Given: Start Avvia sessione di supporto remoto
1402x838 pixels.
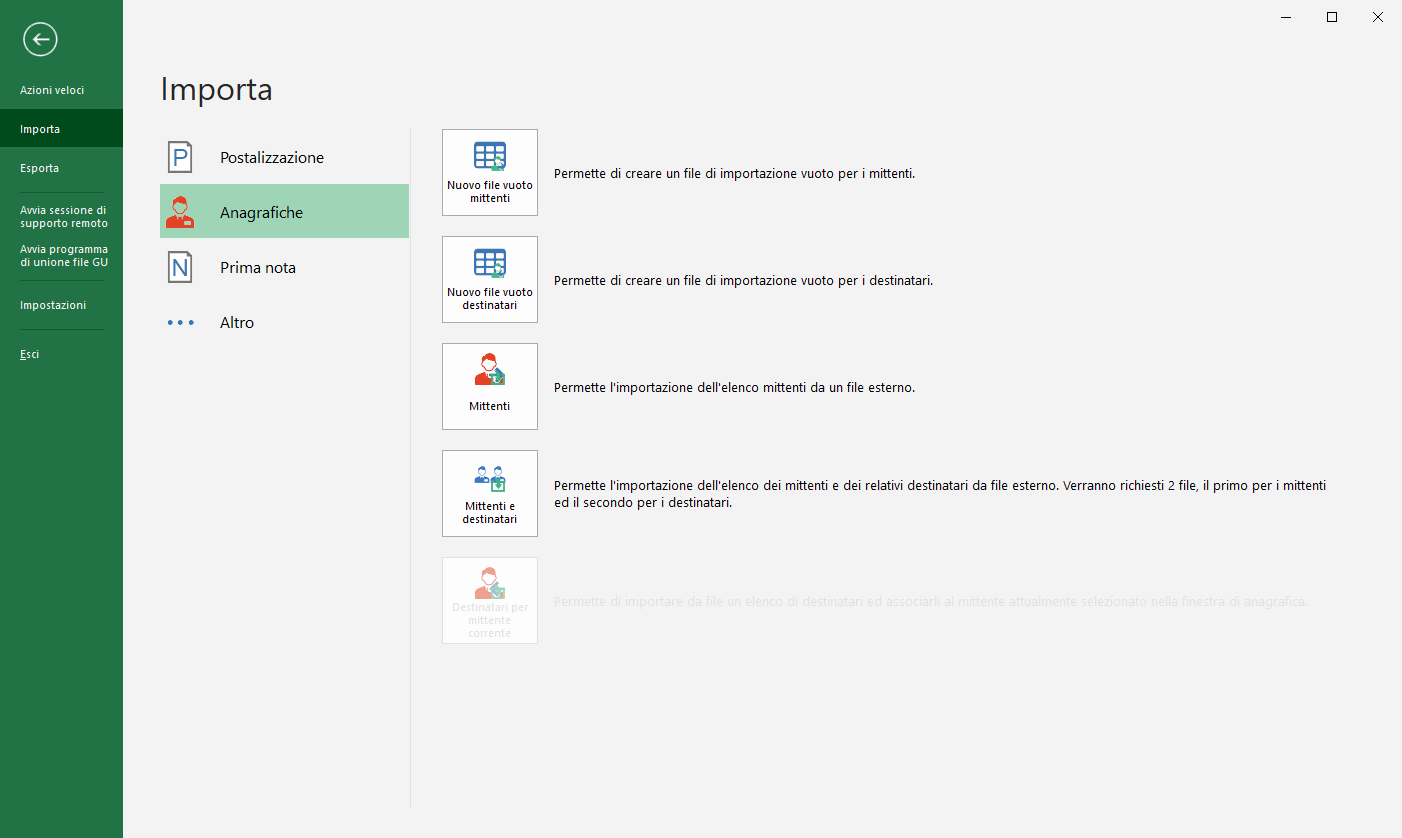Looking at the screenshot, I should [63, 217].
